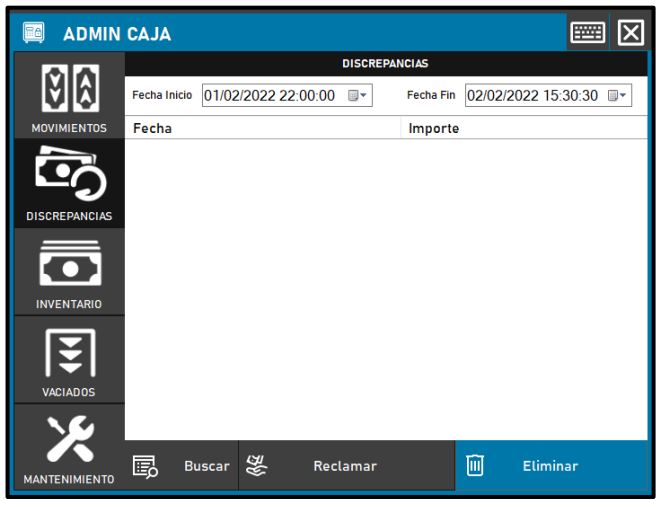Click the hand icon beside Reclamar
The width and height of the screenshot is (664, 507).
pos(255,466)
